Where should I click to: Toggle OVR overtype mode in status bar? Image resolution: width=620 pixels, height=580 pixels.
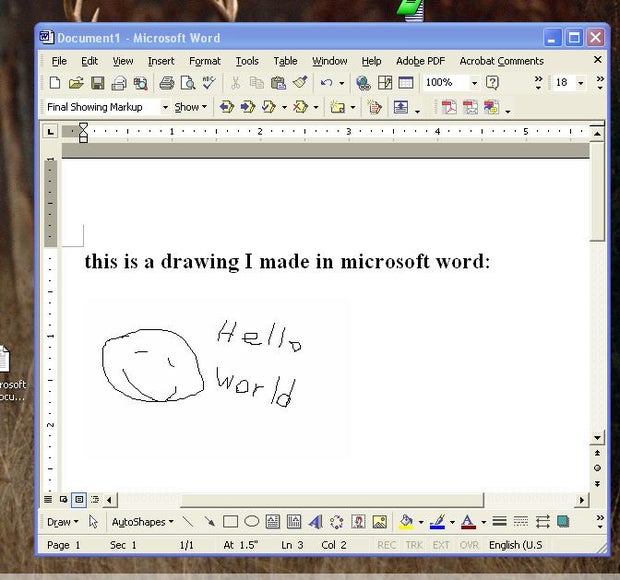point(468,545)
